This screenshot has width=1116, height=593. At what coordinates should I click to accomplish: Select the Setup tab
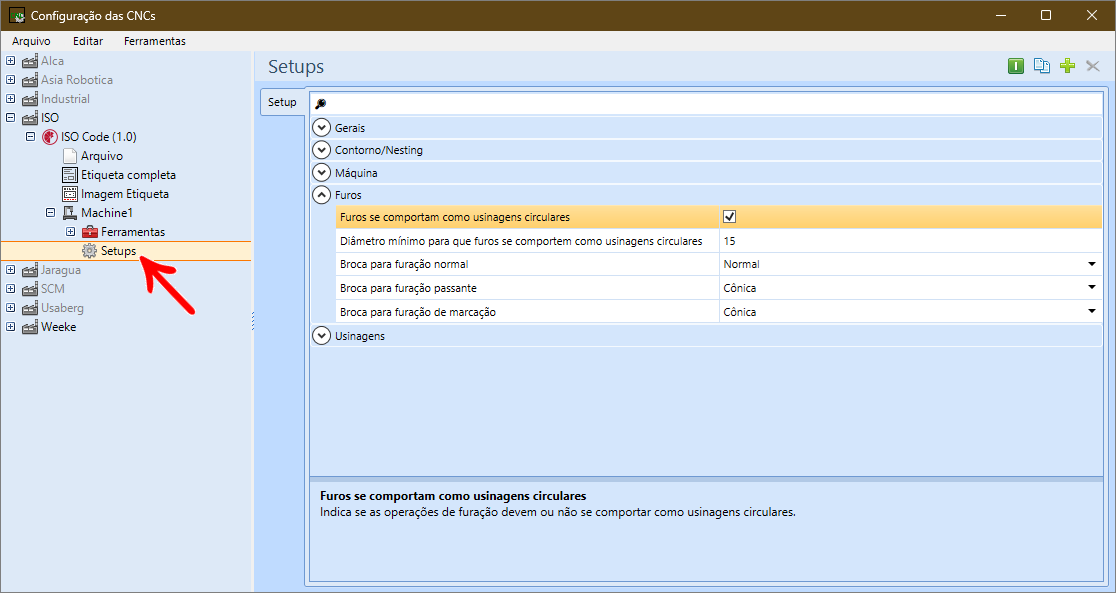coord(283,102)
